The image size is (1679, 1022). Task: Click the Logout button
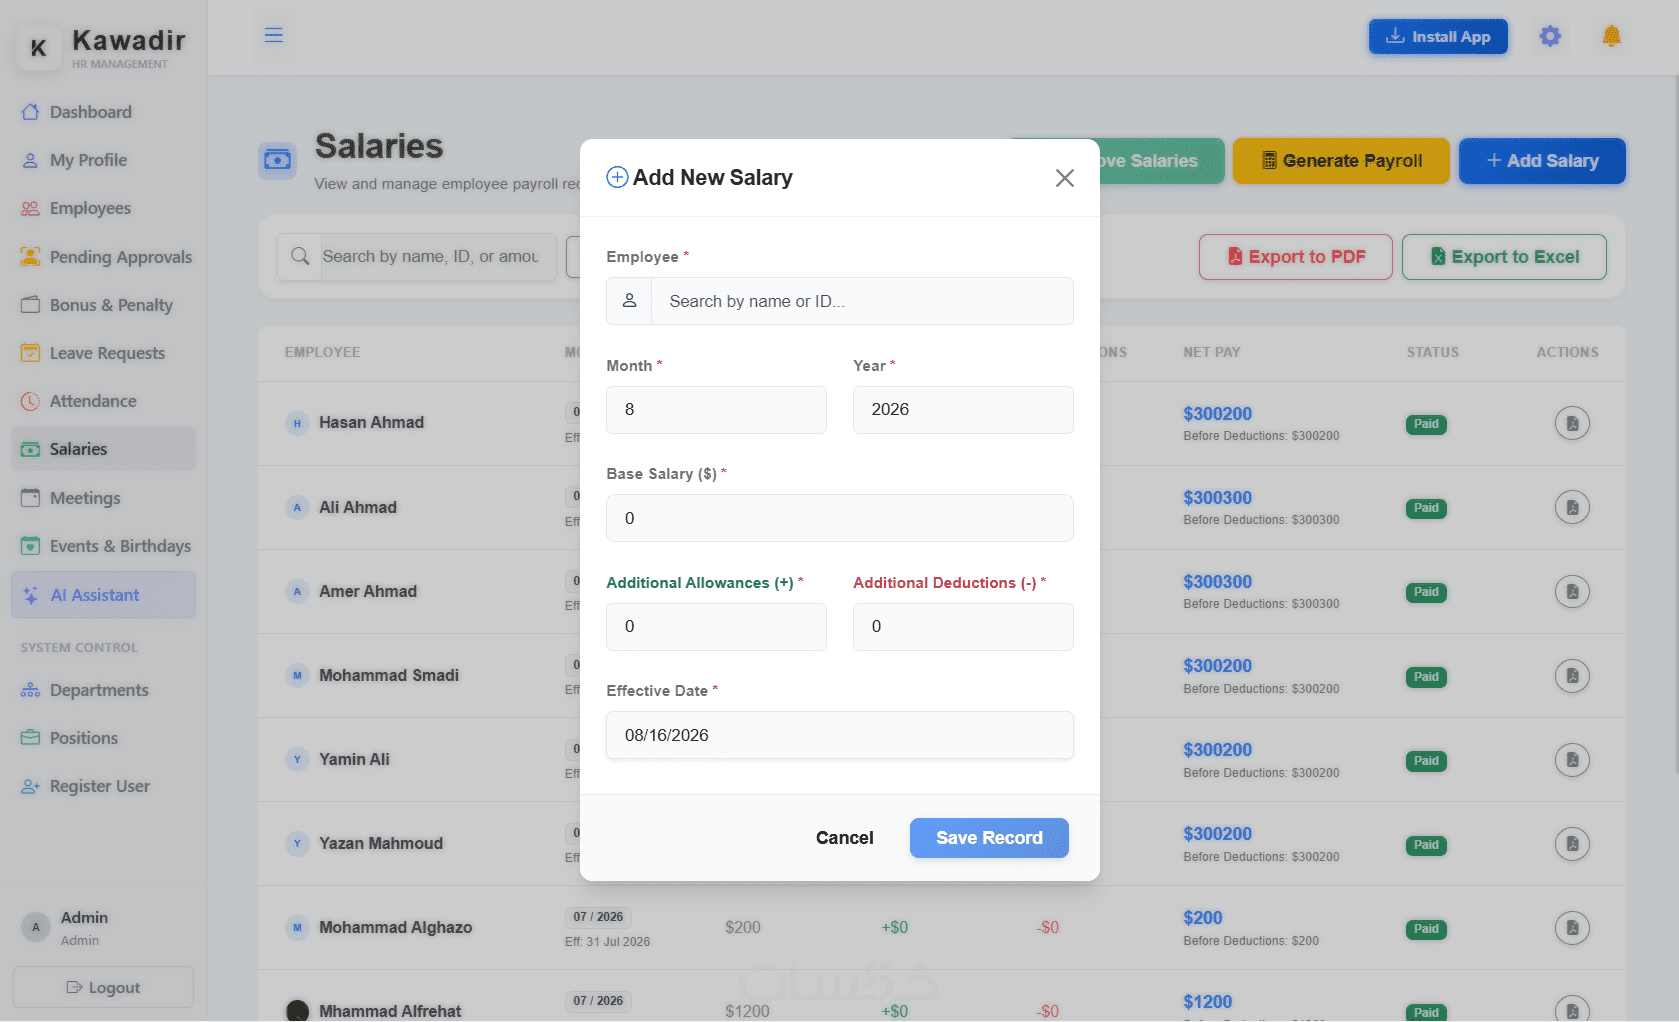click(x=103, y=987)
